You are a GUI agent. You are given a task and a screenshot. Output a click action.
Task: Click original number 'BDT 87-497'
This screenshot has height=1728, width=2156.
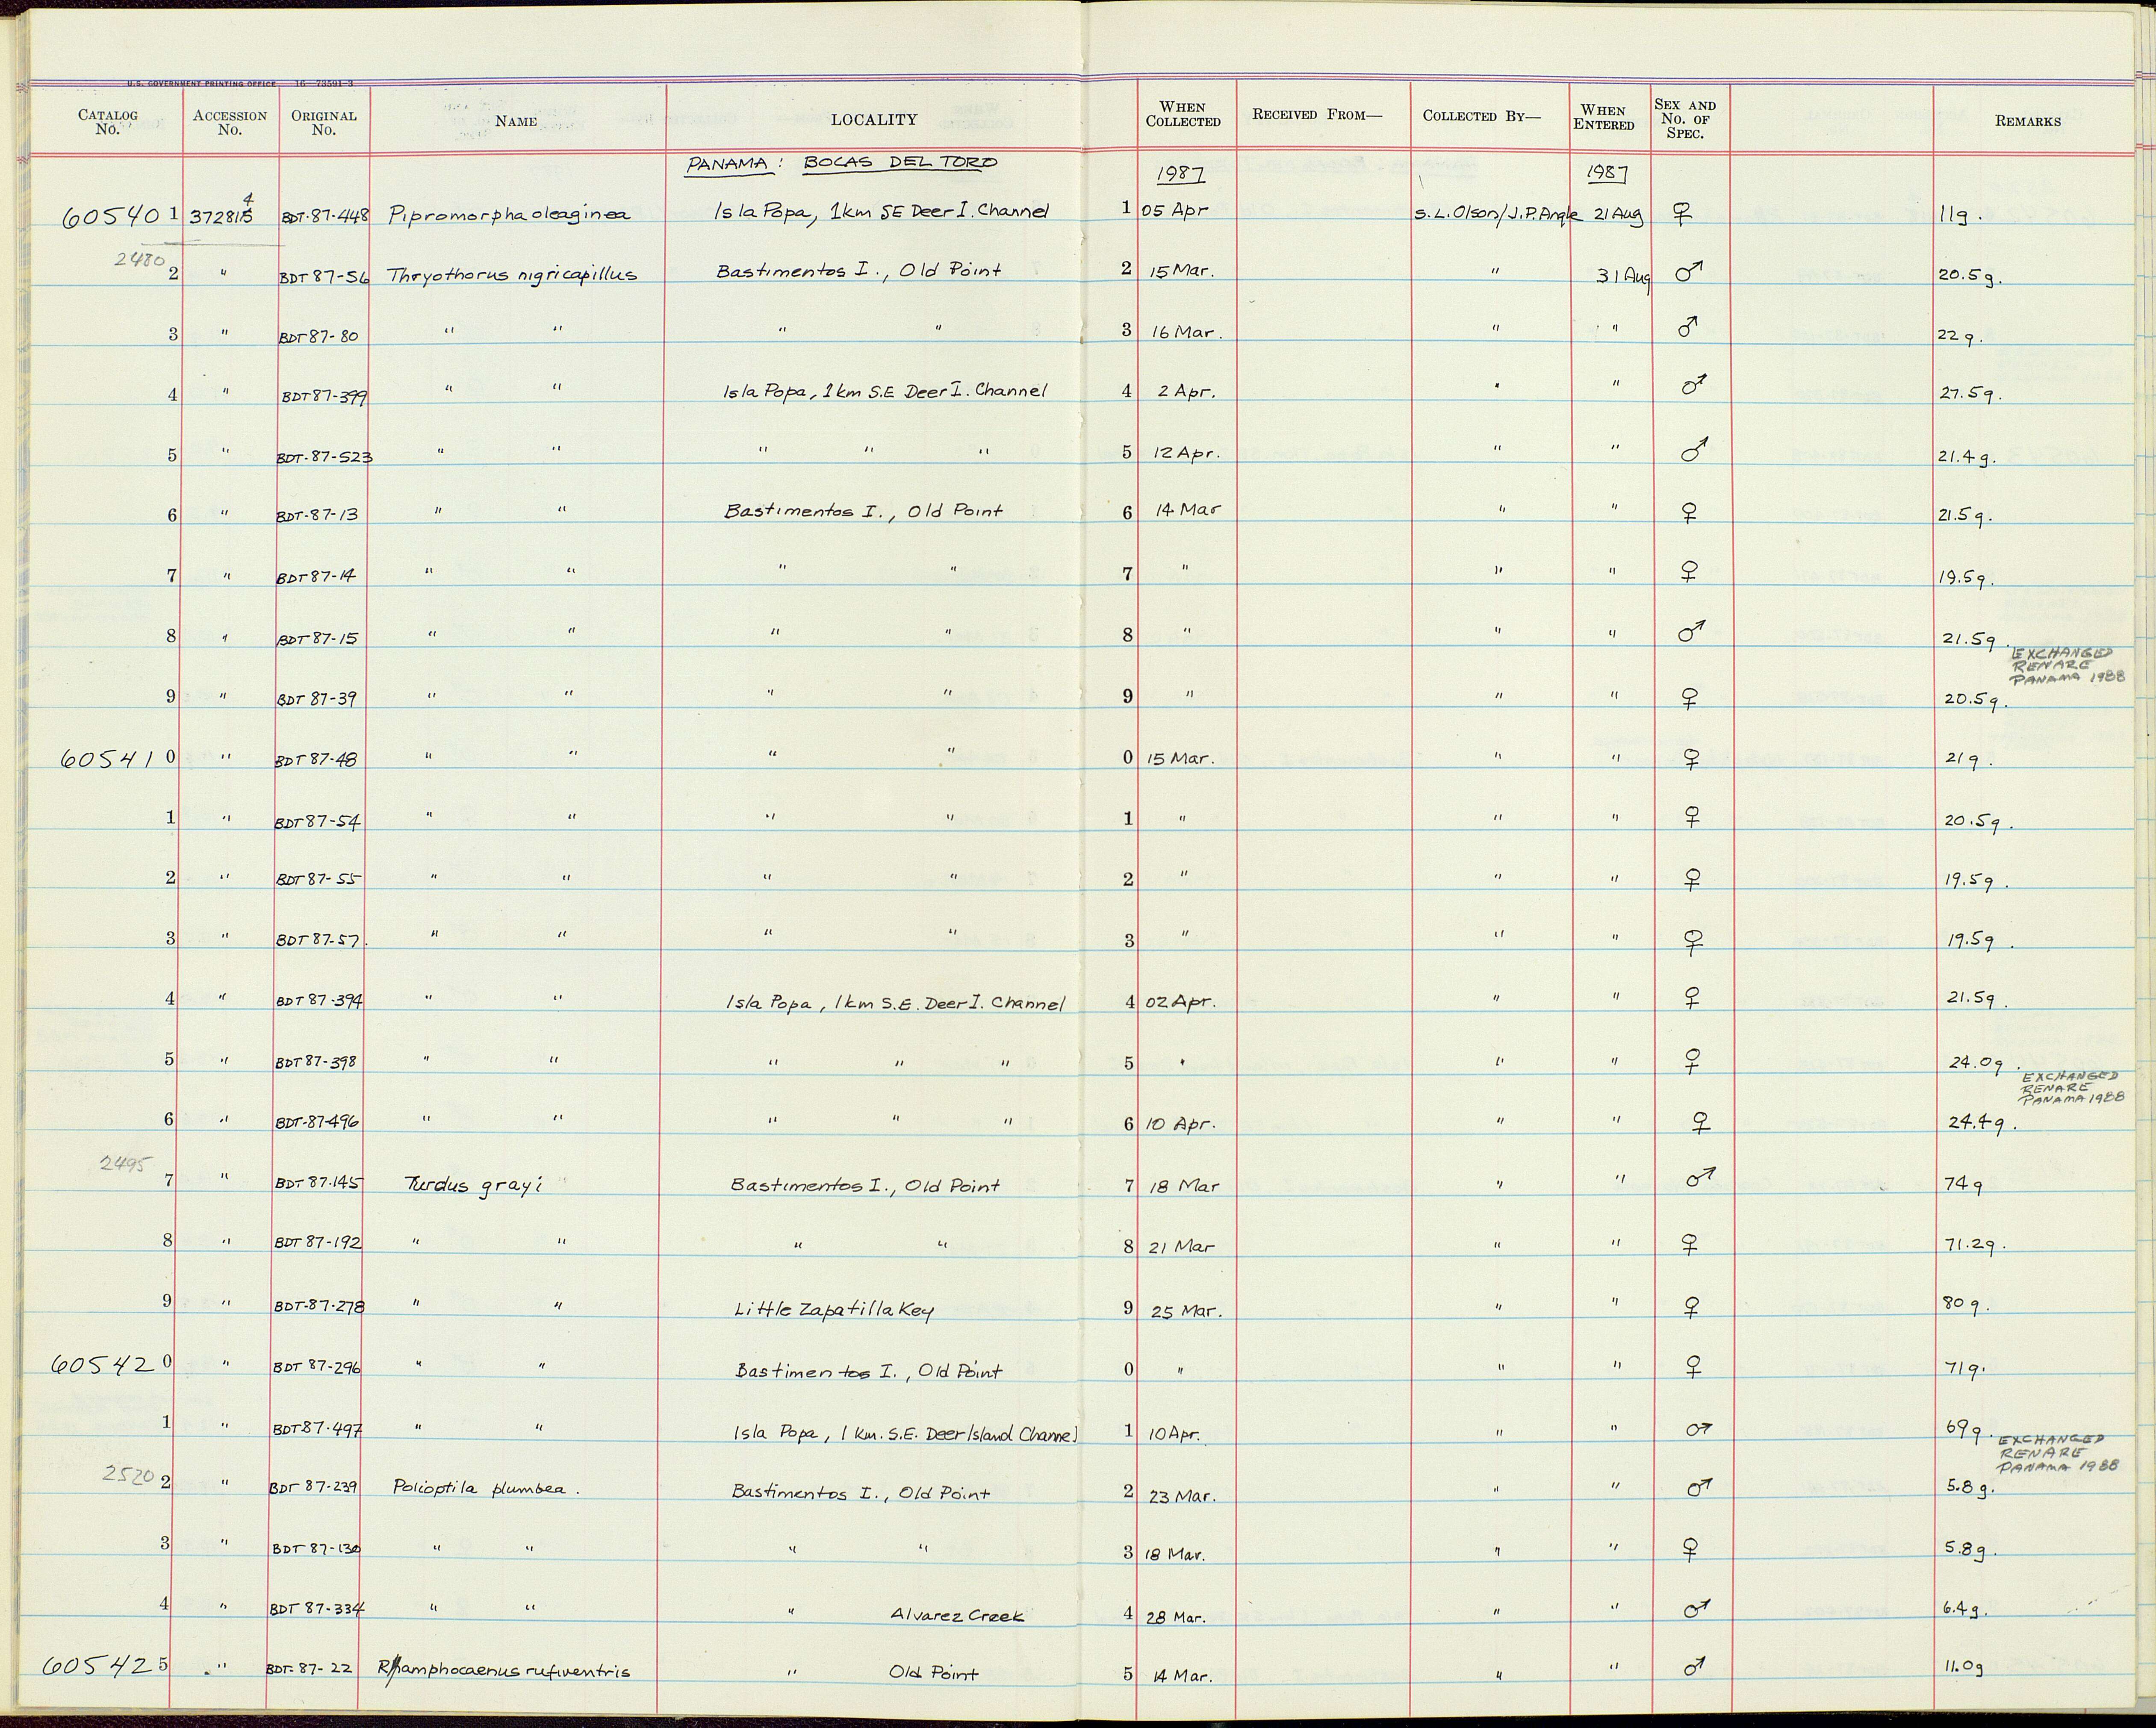click(x=317, y=1430)
